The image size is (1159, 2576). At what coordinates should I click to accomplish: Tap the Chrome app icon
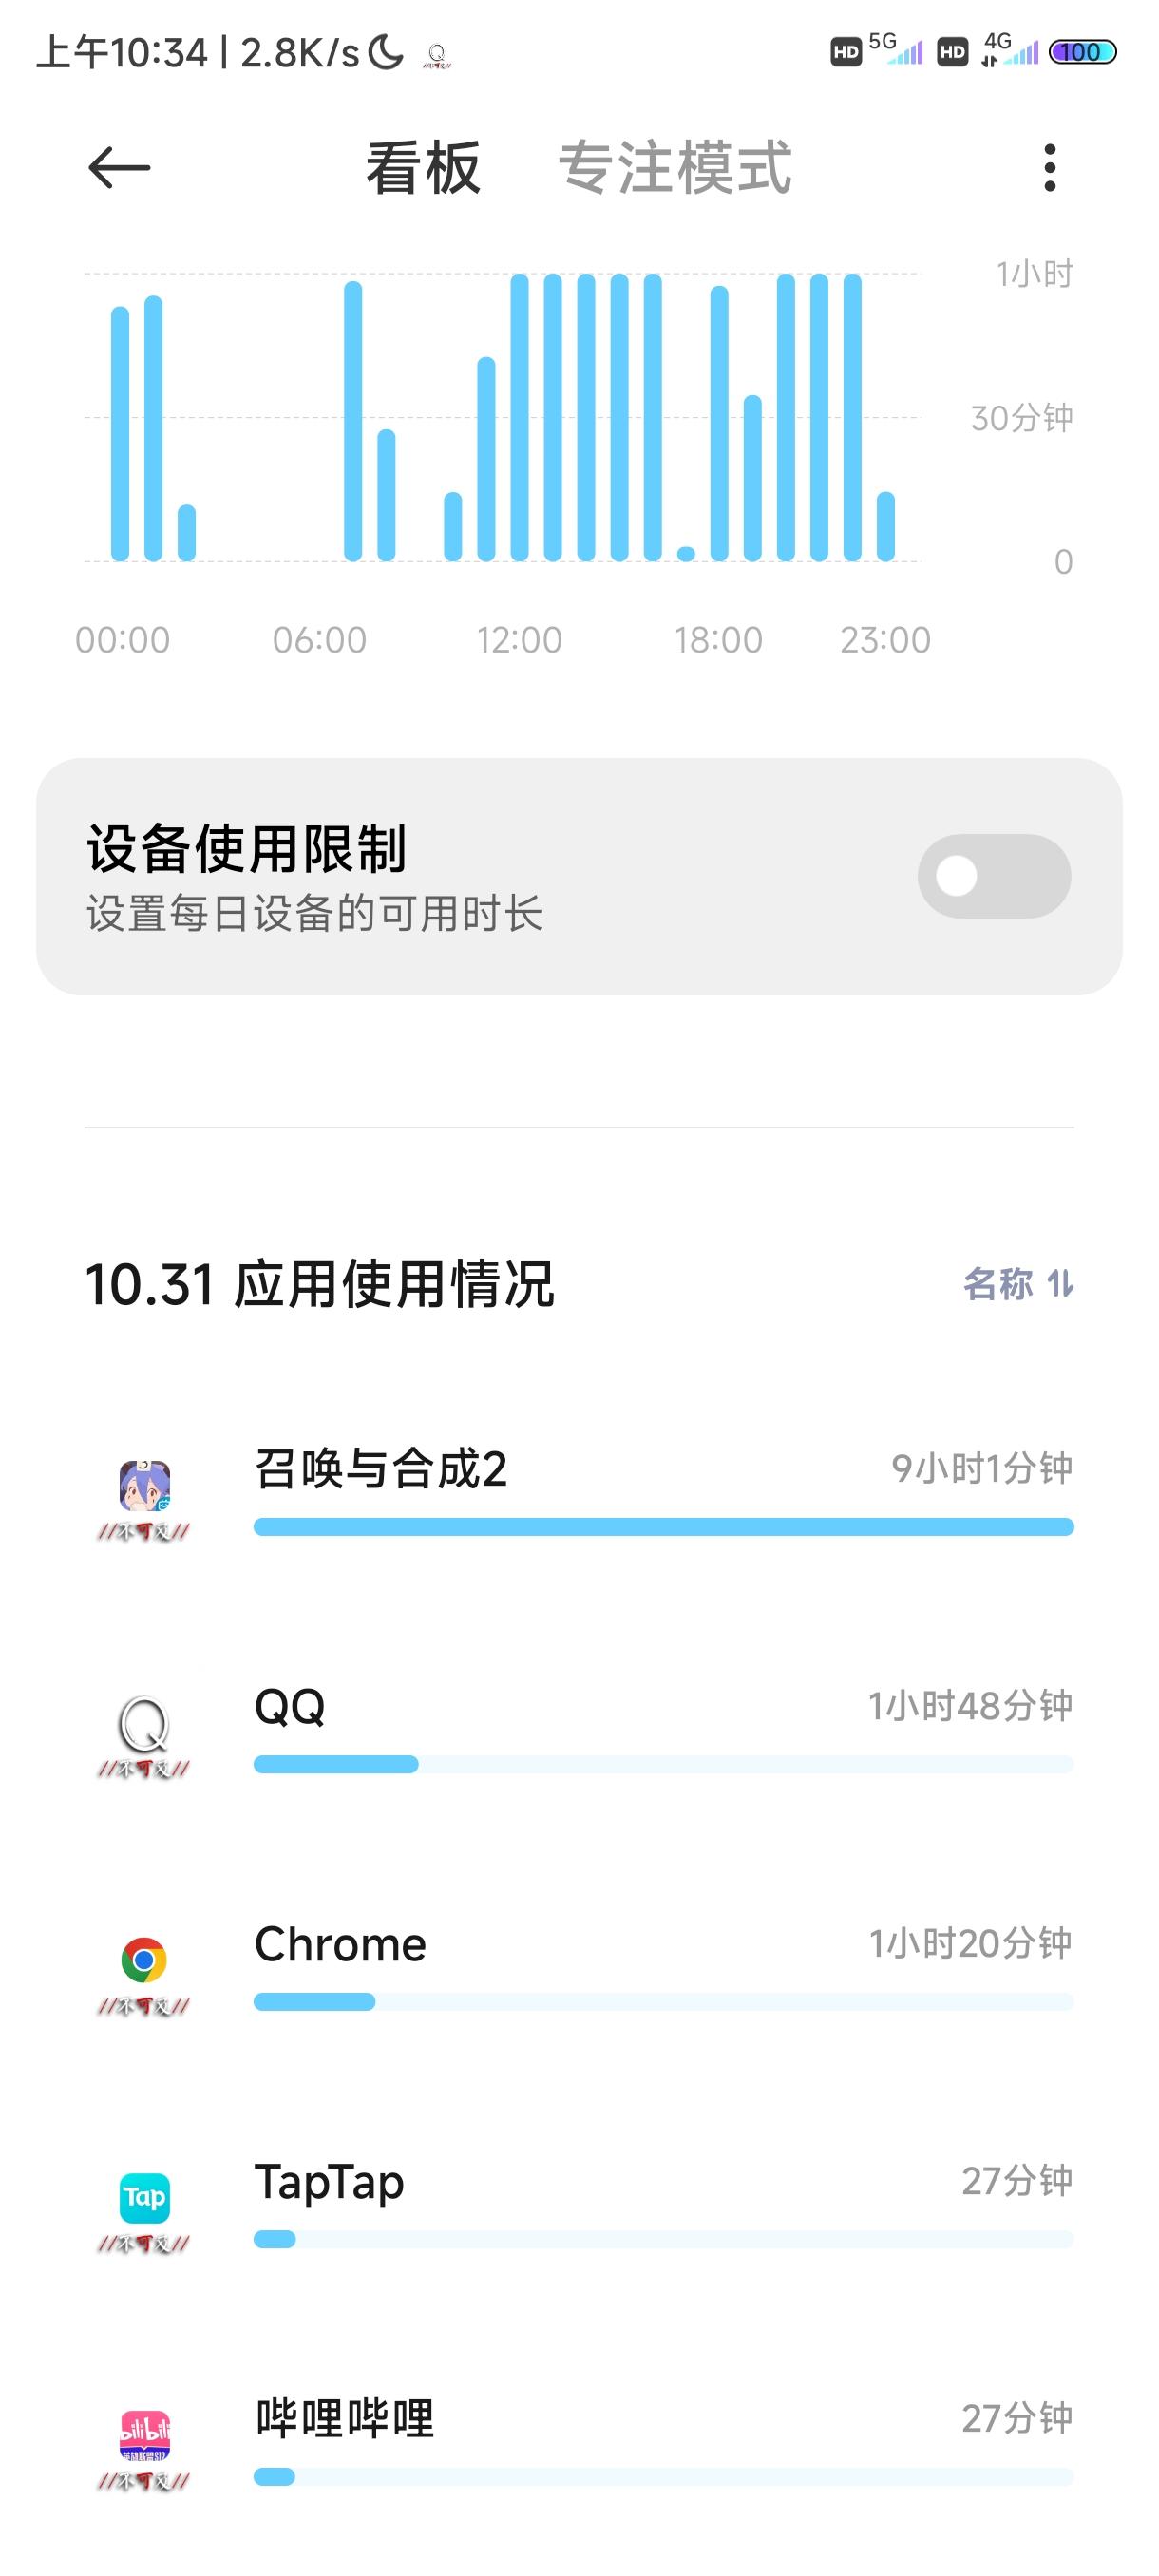[144, 1959]
